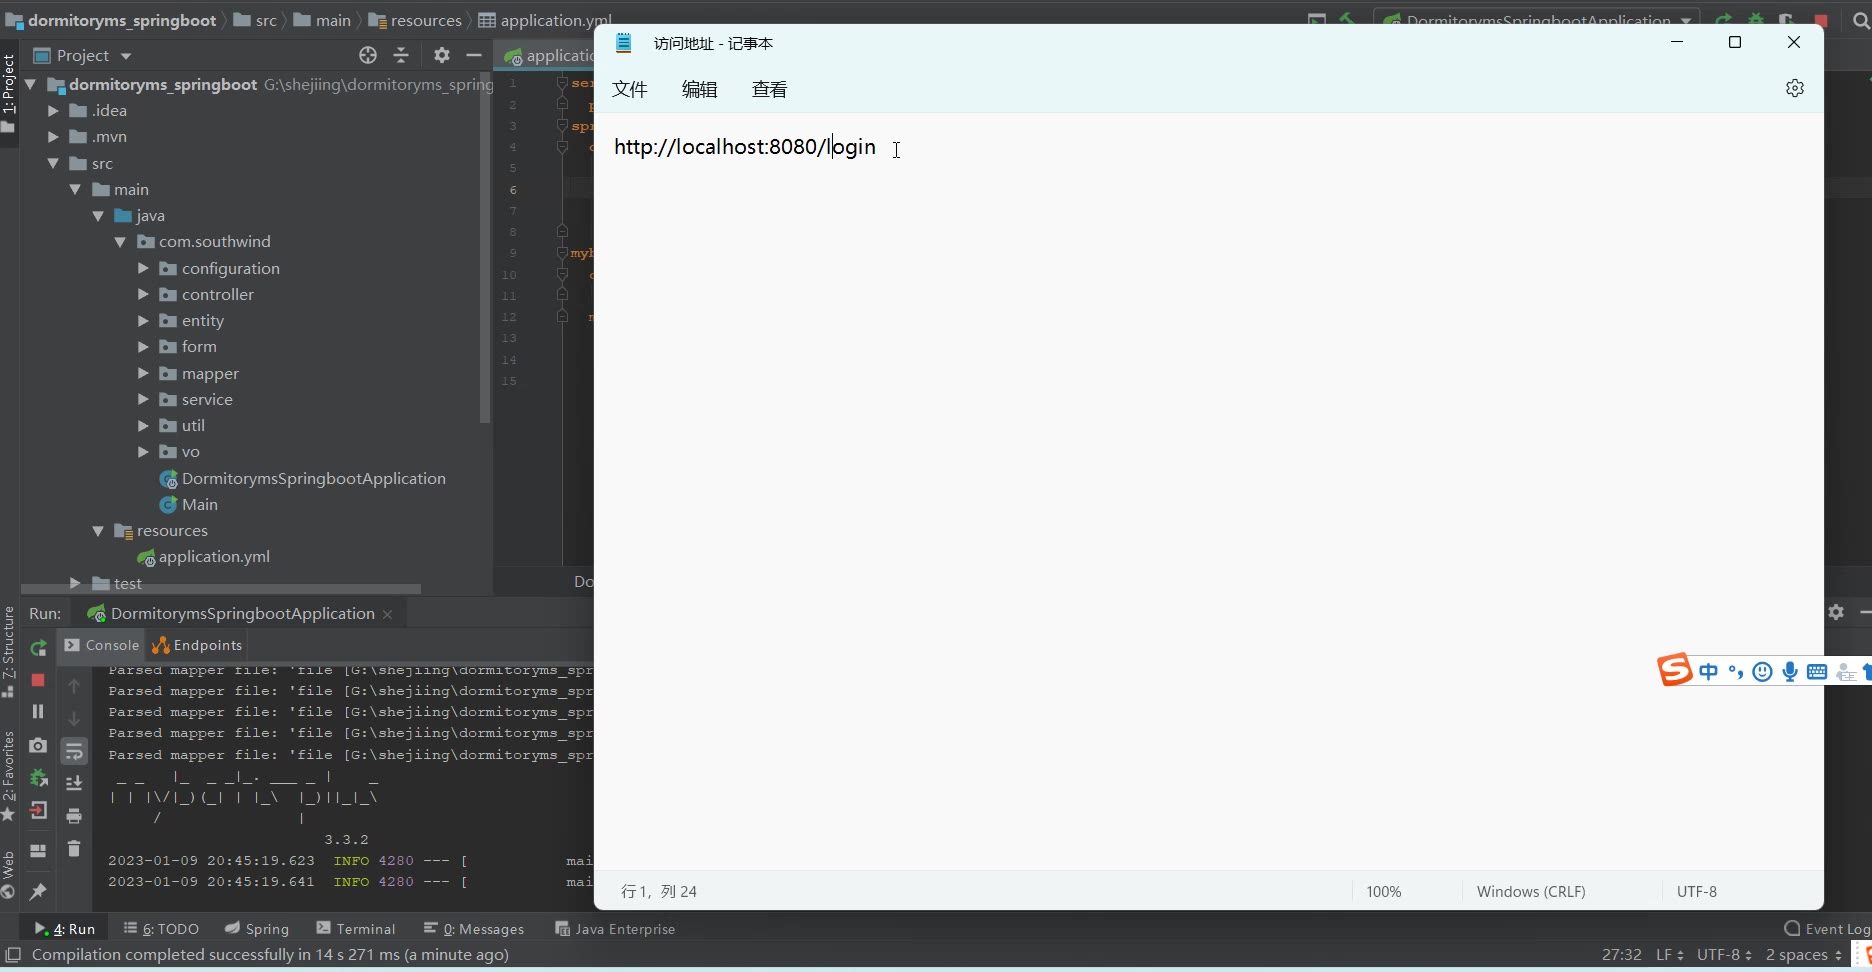Viewport: 1872px width, 972px height.
Task: Open Java Enterprise tool window
Action: [615, 929]
